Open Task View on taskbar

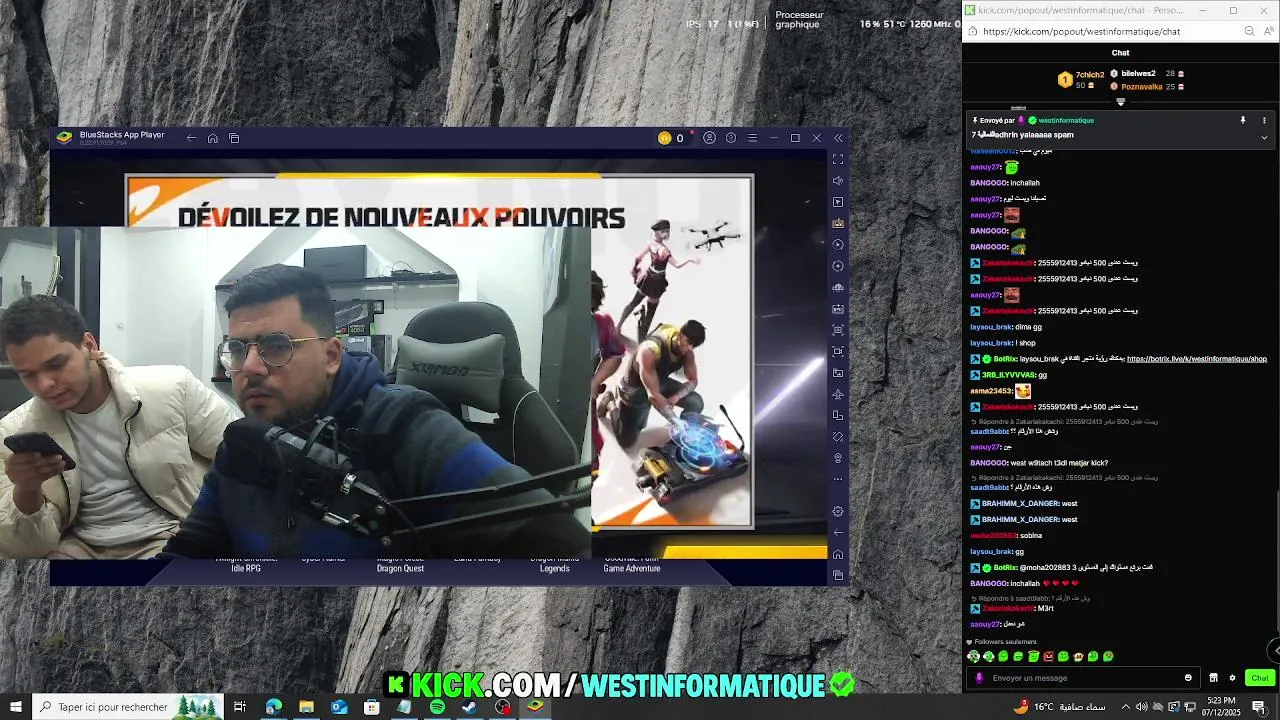pos(240,707)
